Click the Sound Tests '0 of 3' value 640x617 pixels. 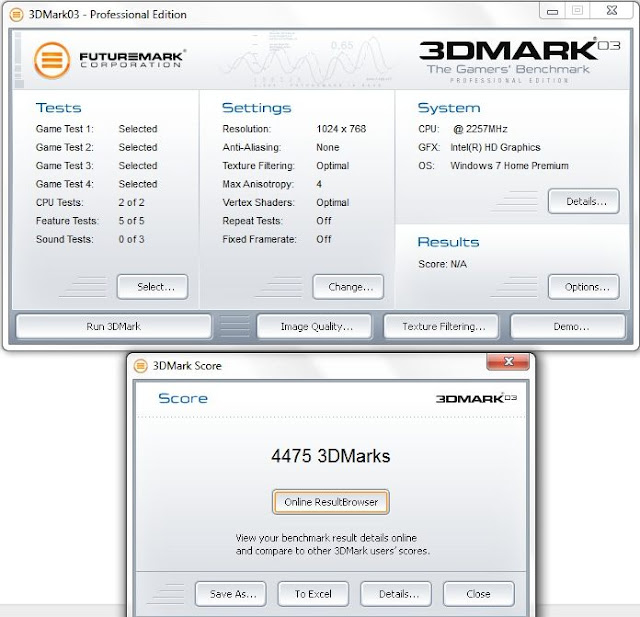[131, 239]
